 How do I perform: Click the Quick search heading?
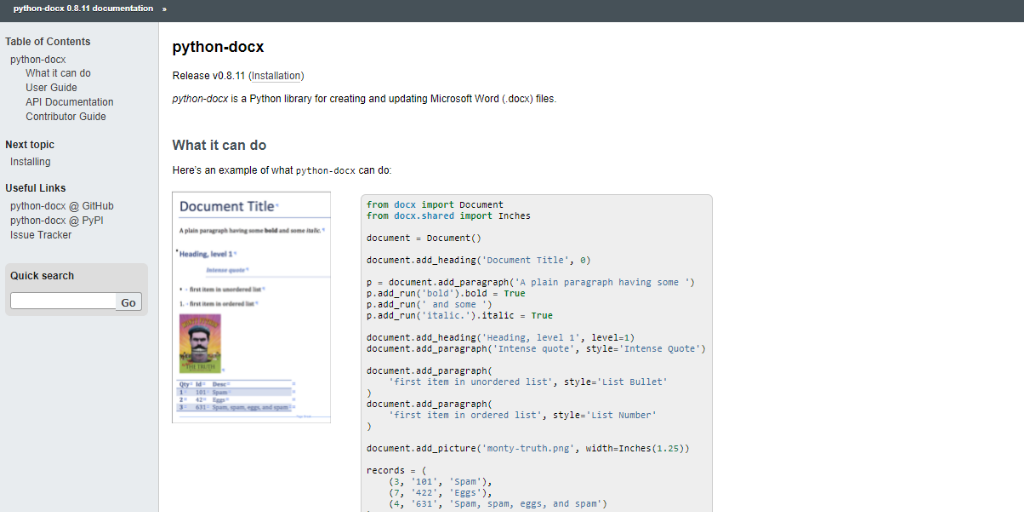[x=42, y=276]
